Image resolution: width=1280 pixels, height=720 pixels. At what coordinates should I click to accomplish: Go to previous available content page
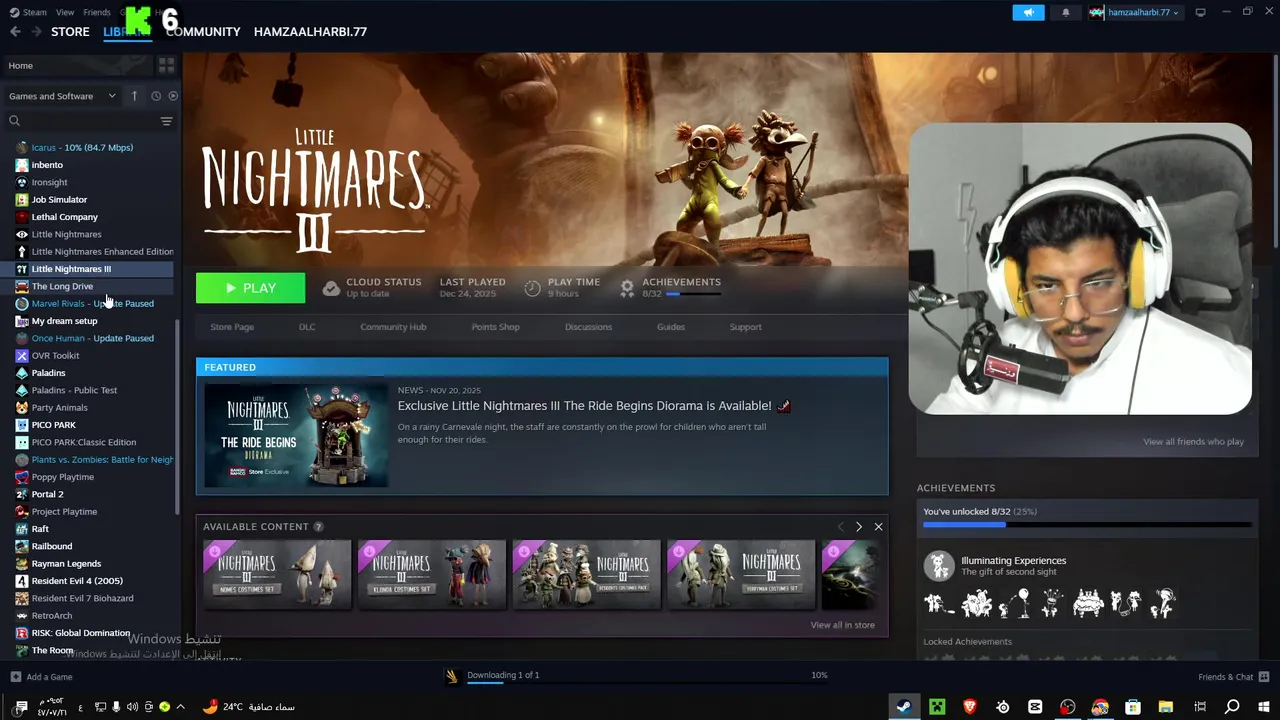[x=840, y=527]
